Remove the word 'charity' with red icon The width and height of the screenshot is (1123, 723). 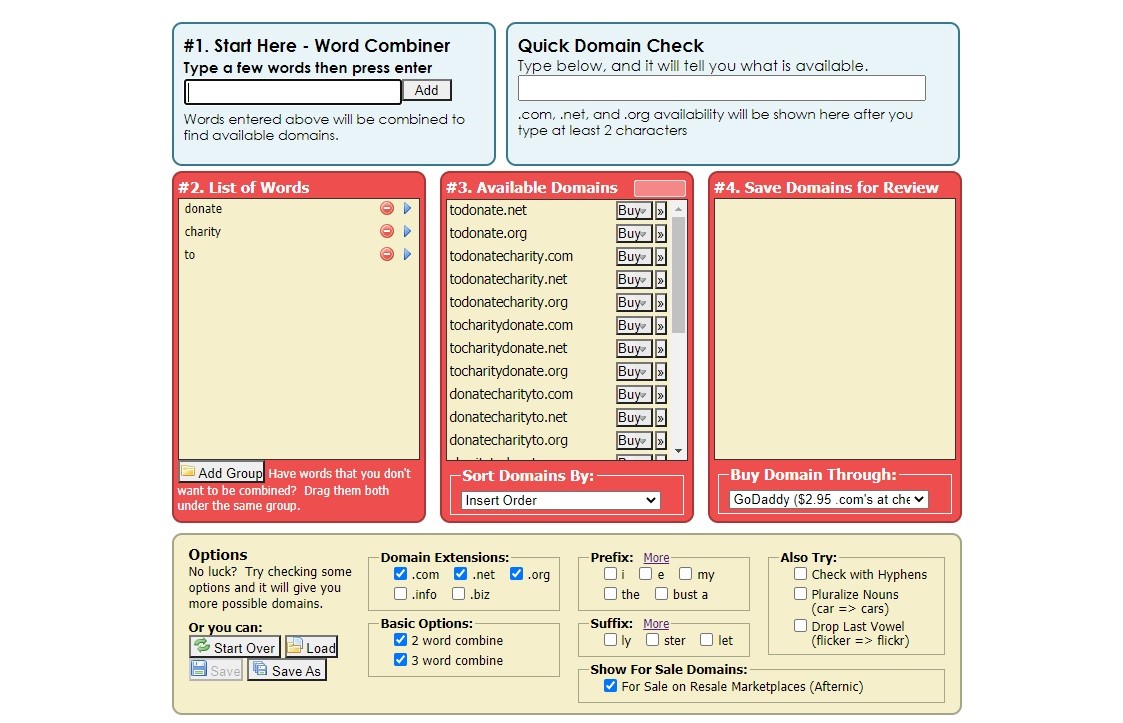(x=387, y=231)
